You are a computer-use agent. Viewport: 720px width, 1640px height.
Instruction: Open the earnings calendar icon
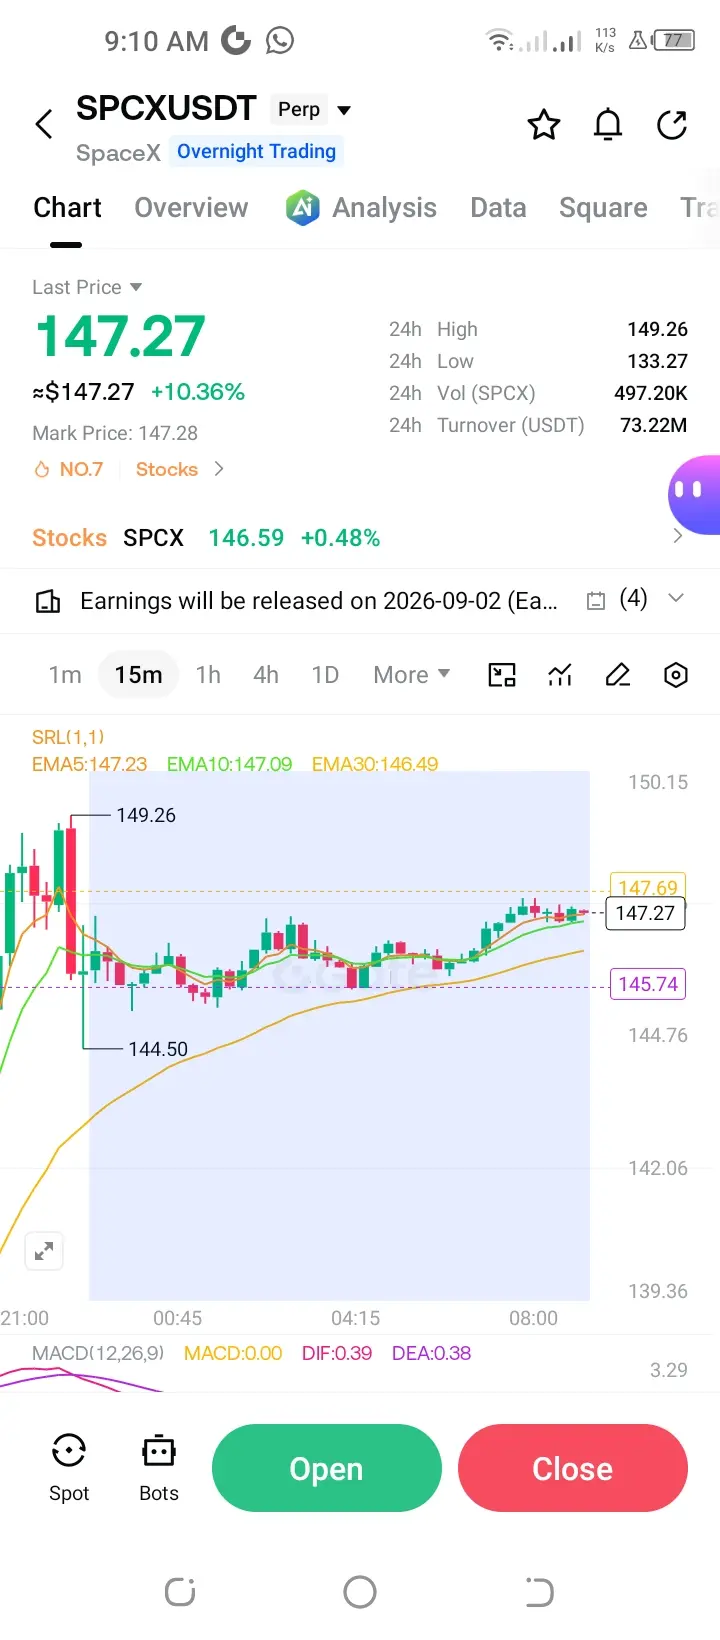(596, 601)
